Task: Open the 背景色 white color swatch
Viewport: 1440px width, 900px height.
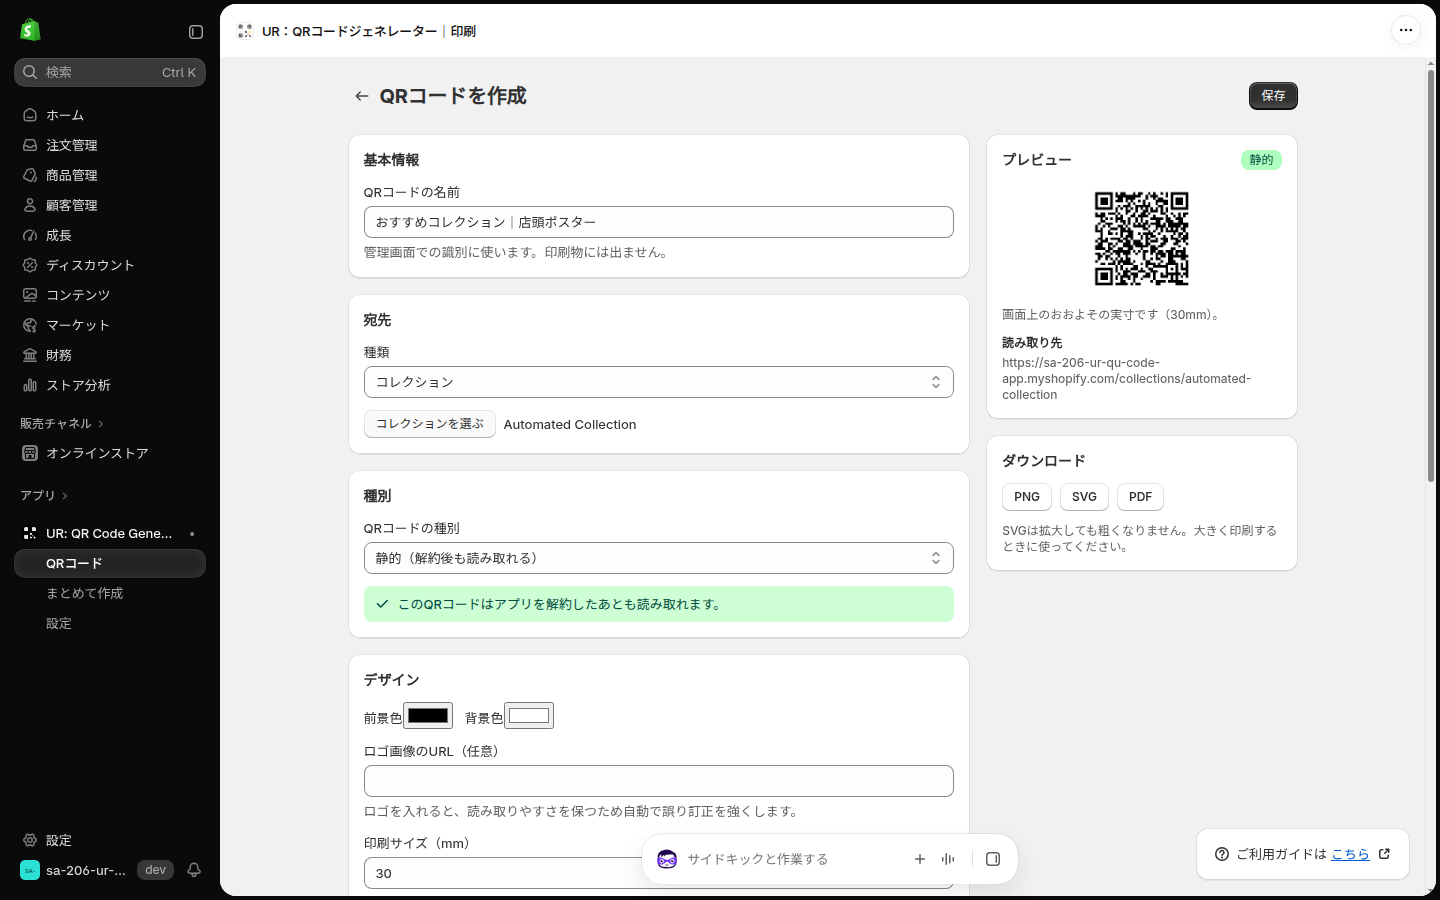Action: pyautogui.click(x=529, y=716)
